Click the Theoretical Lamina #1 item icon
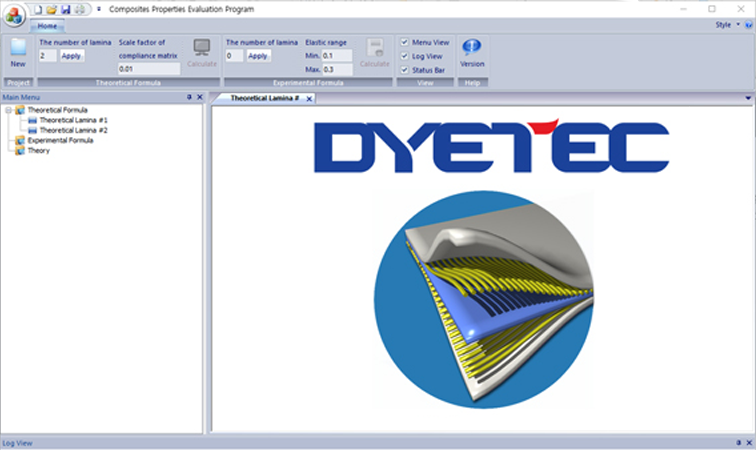Image resolution: width=756 pixels, height=450 pixels. point(32,120)
